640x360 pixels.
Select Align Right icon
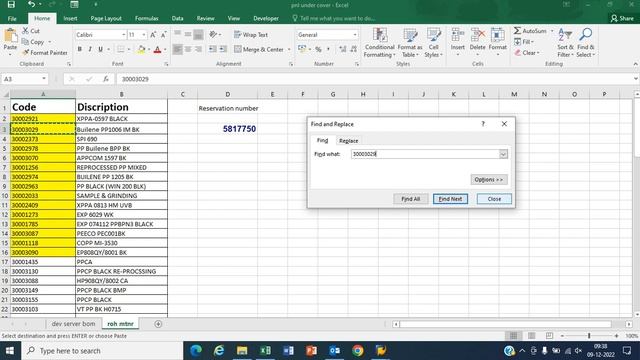coord(198,49)
